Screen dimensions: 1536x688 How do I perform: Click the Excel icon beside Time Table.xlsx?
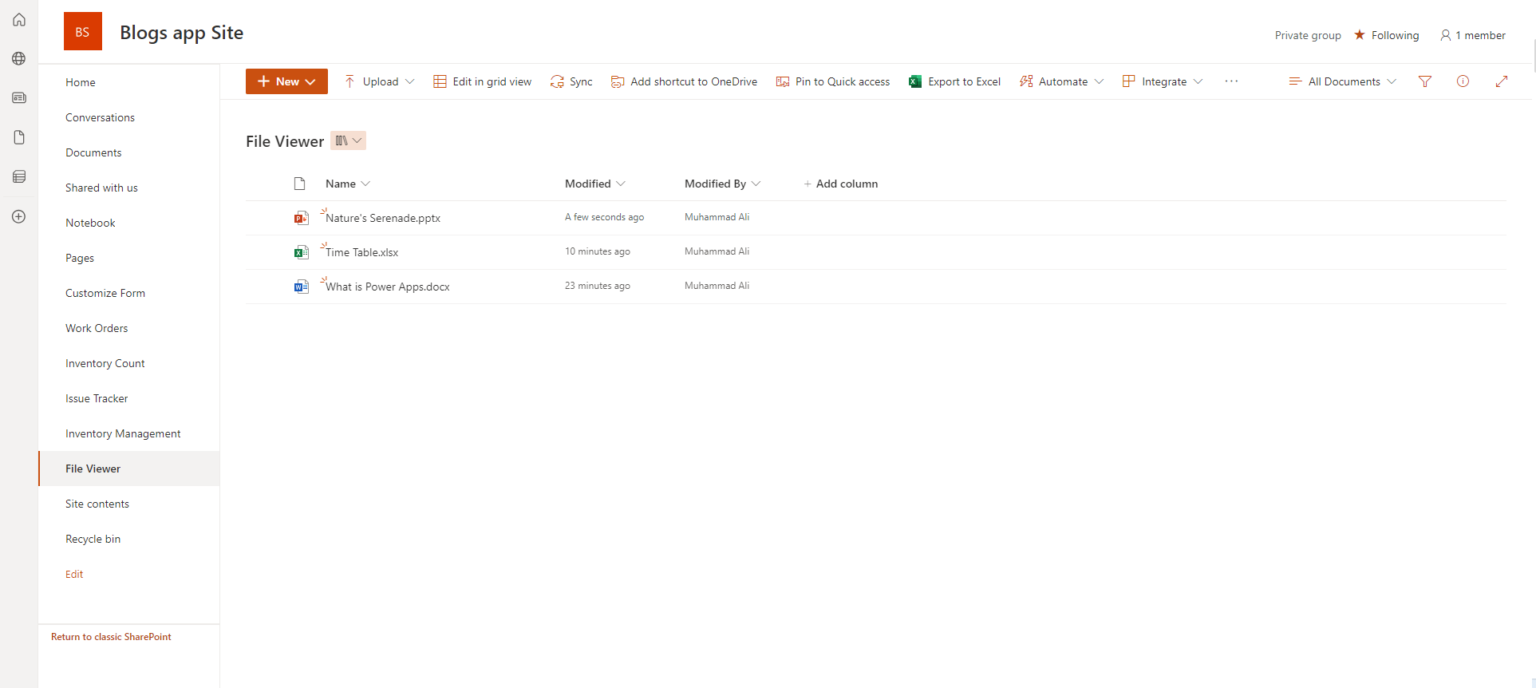click(x=301, y=251)
